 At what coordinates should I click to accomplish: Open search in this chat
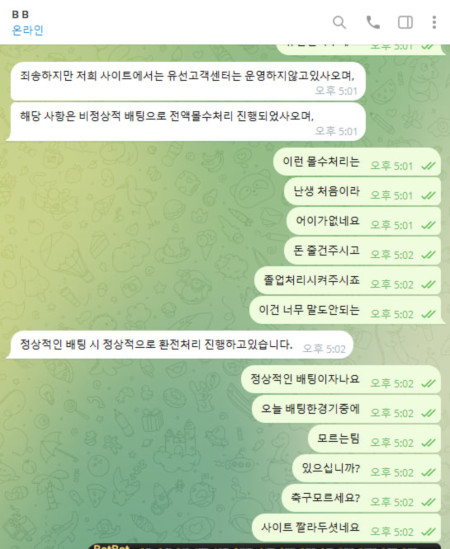339,22
